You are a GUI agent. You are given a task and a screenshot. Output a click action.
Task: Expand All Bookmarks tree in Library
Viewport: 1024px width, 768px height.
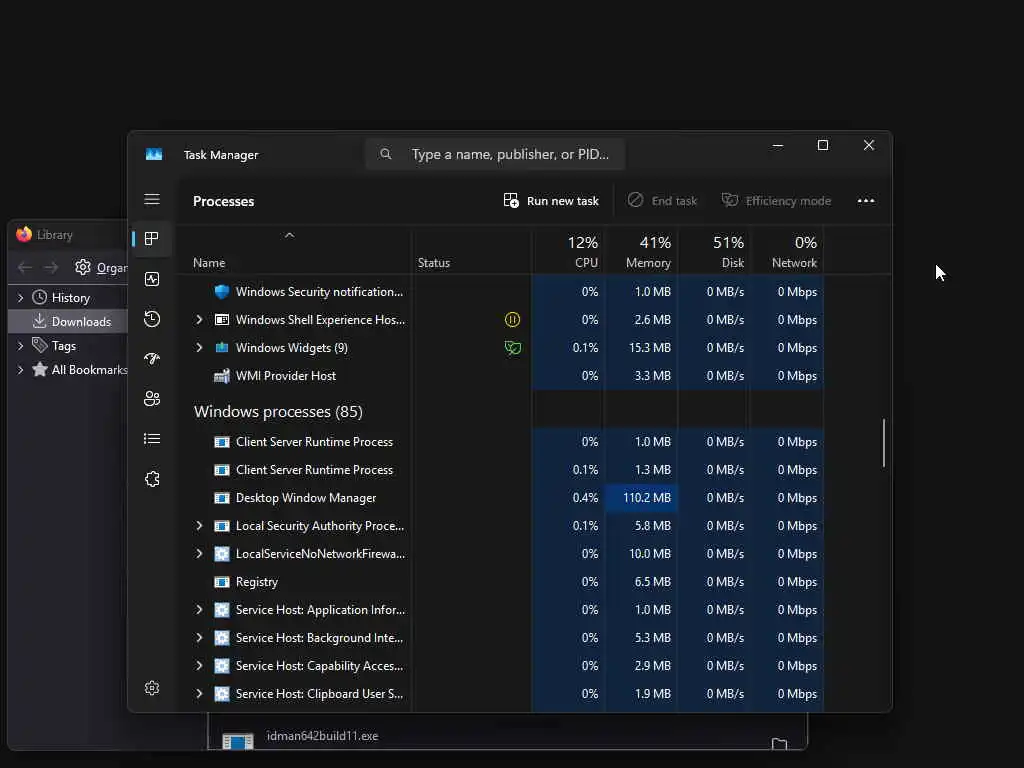(x=20, y=370)
